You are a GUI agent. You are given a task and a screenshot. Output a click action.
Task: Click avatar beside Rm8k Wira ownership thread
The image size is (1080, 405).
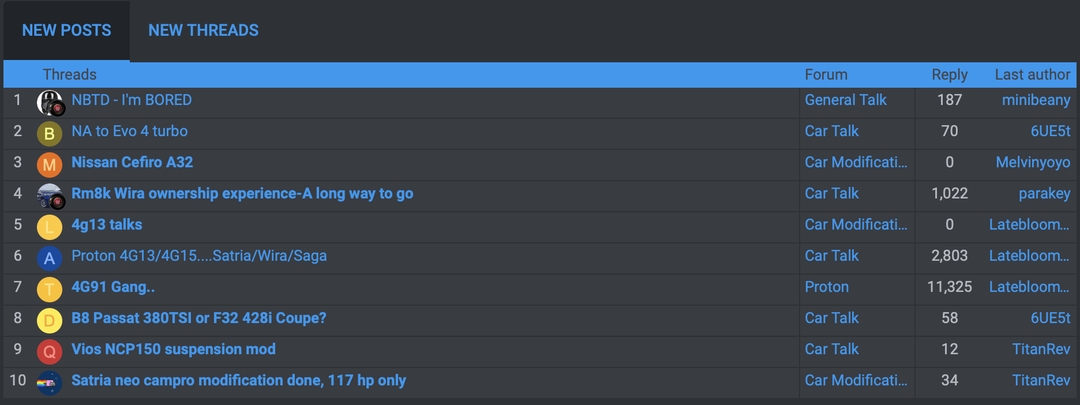coord(50,194)
